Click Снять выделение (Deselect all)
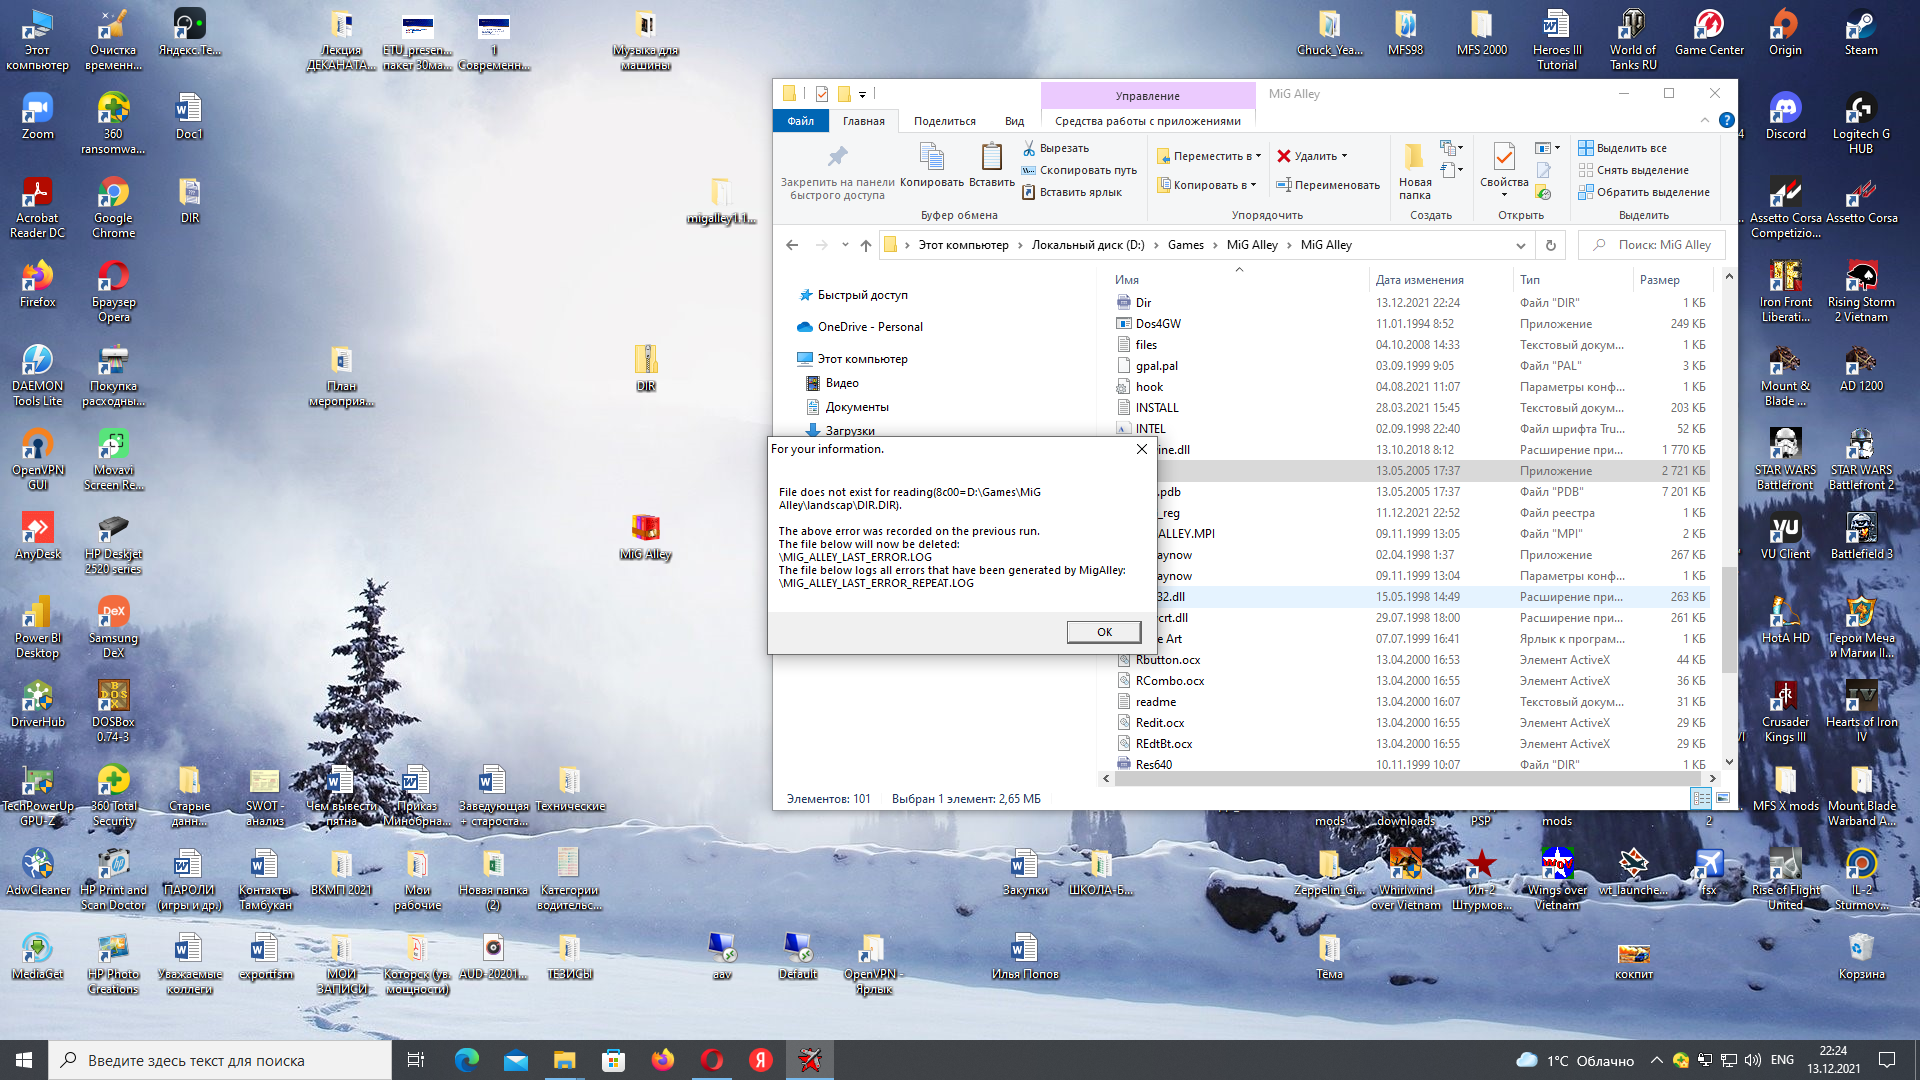 [x=1641, y=170]
